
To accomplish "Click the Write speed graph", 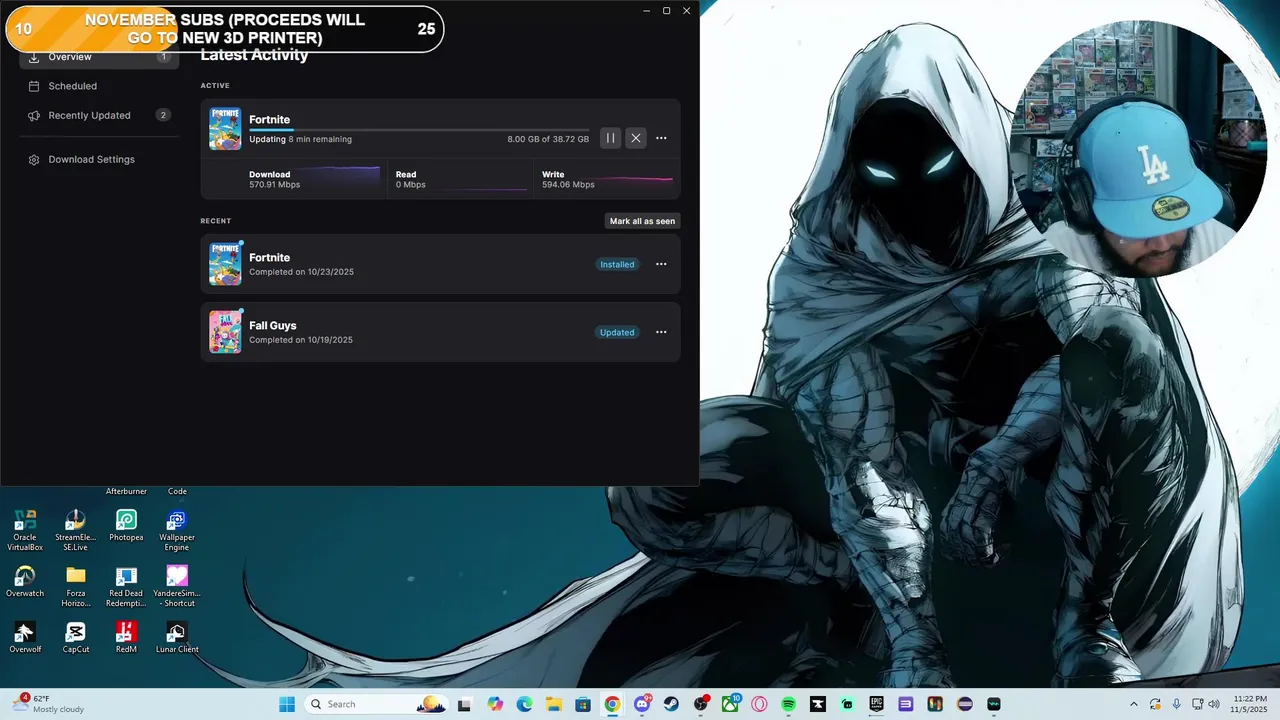I will coord(636,179).
